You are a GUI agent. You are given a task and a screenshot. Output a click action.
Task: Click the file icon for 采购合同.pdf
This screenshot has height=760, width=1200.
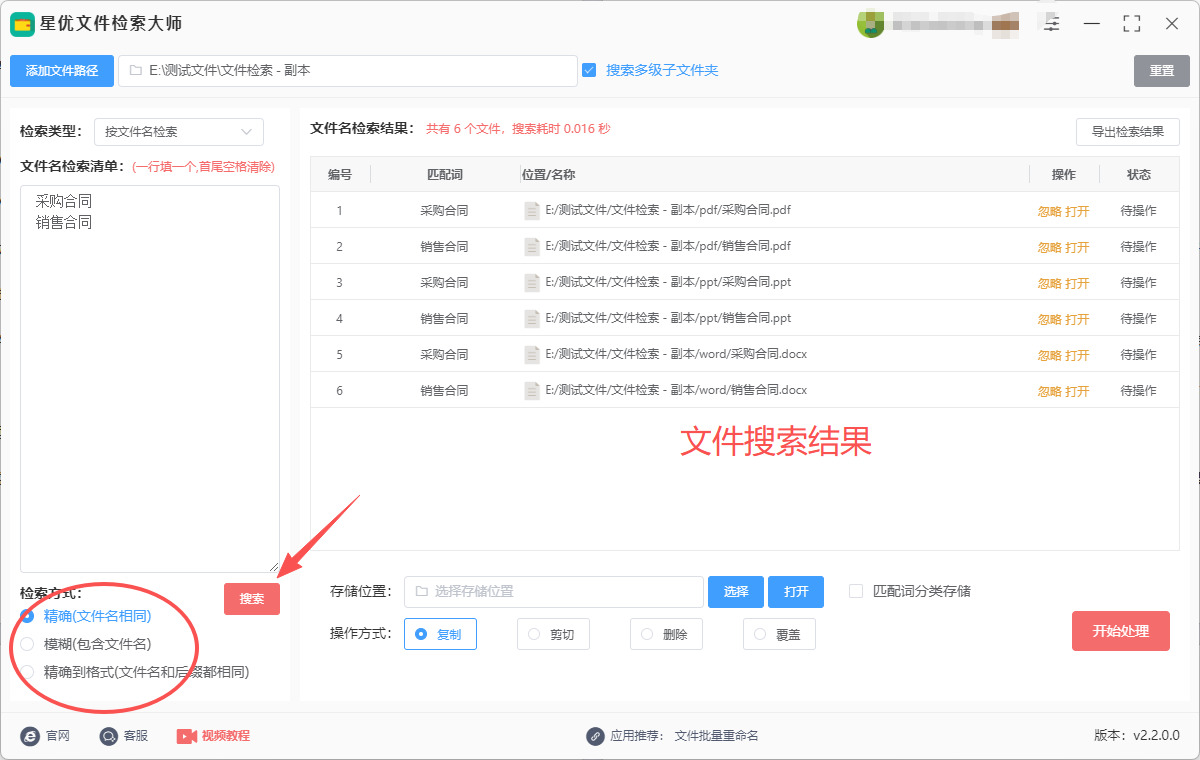click(532, 211)
